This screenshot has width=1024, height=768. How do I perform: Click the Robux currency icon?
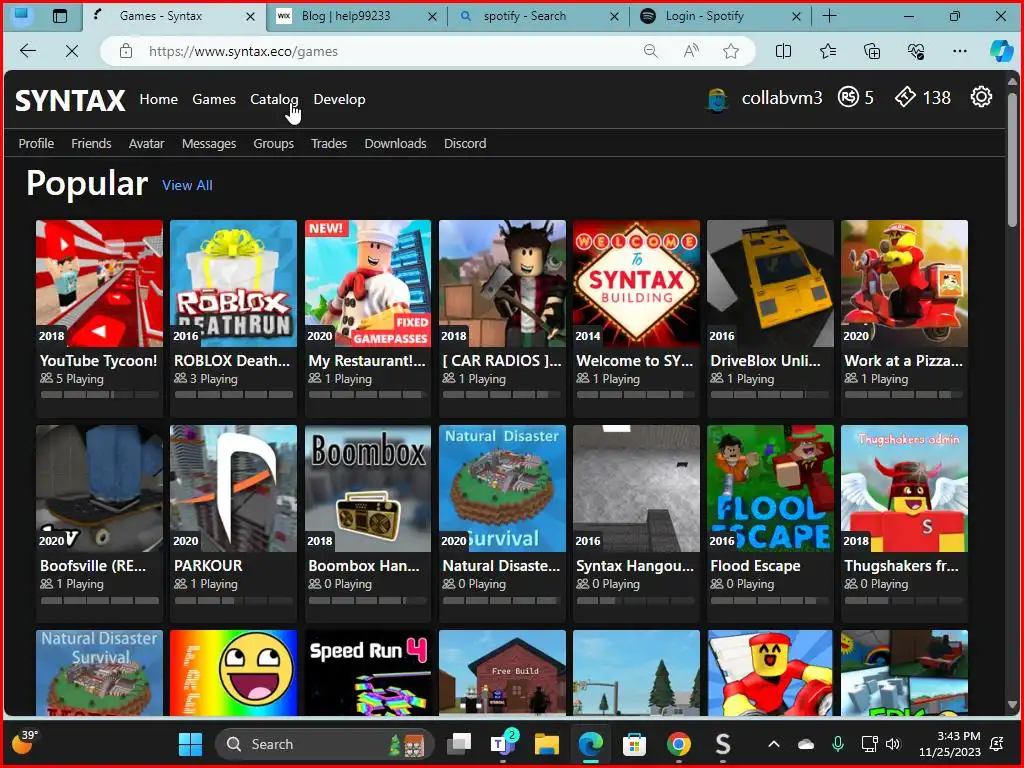tap(848, 97)
